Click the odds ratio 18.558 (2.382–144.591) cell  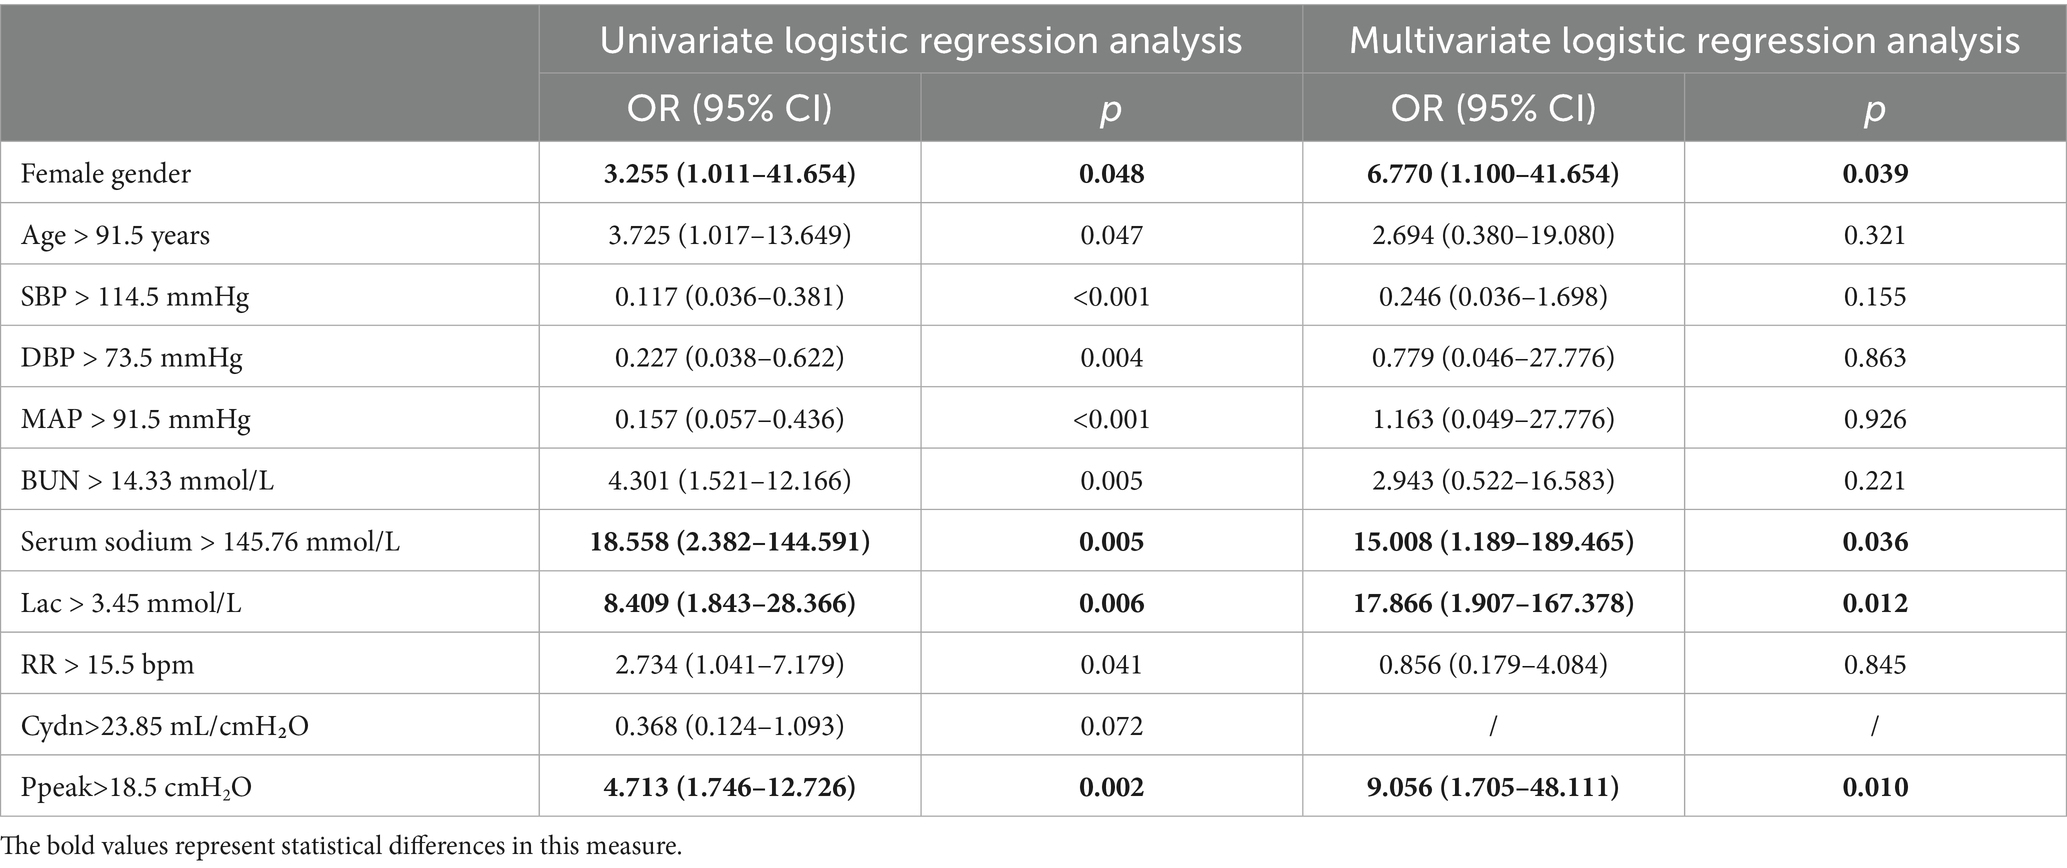(730, 542)
